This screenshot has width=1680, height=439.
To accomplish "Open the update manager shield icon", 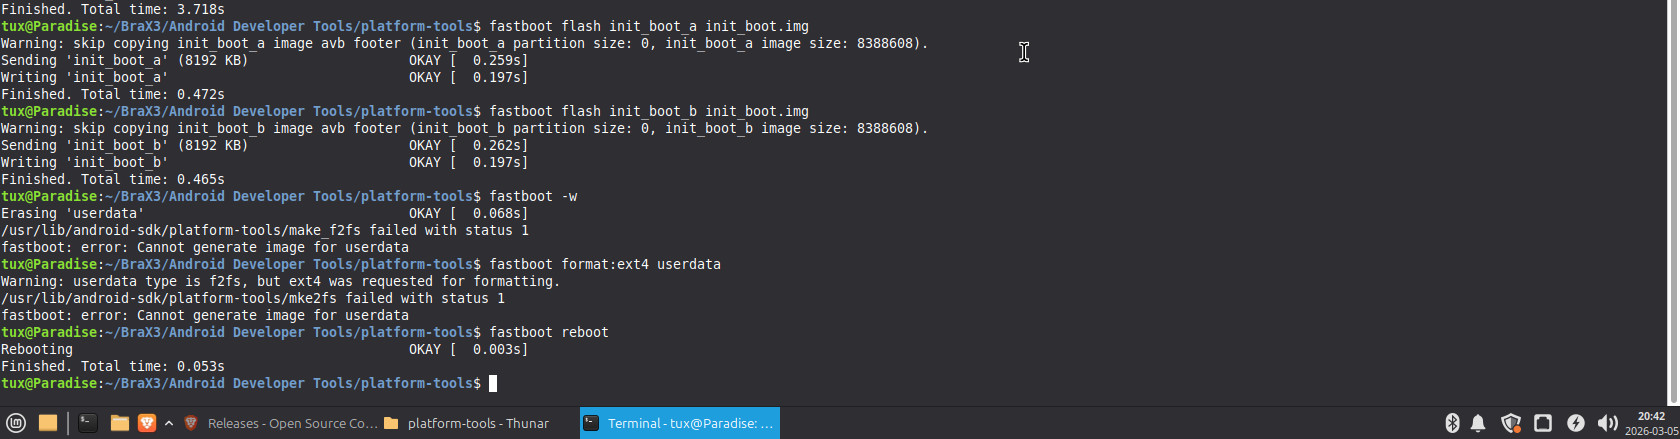I will click(1511, 423).
